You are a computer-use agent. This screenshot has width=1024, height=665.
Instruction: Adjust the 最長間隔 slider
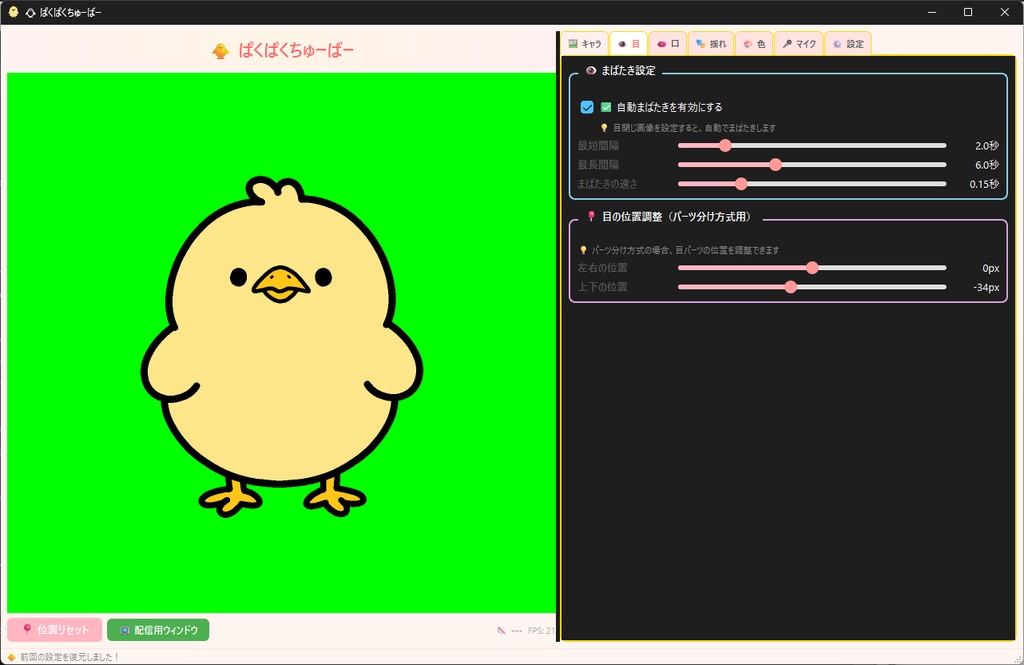(812, 165)
